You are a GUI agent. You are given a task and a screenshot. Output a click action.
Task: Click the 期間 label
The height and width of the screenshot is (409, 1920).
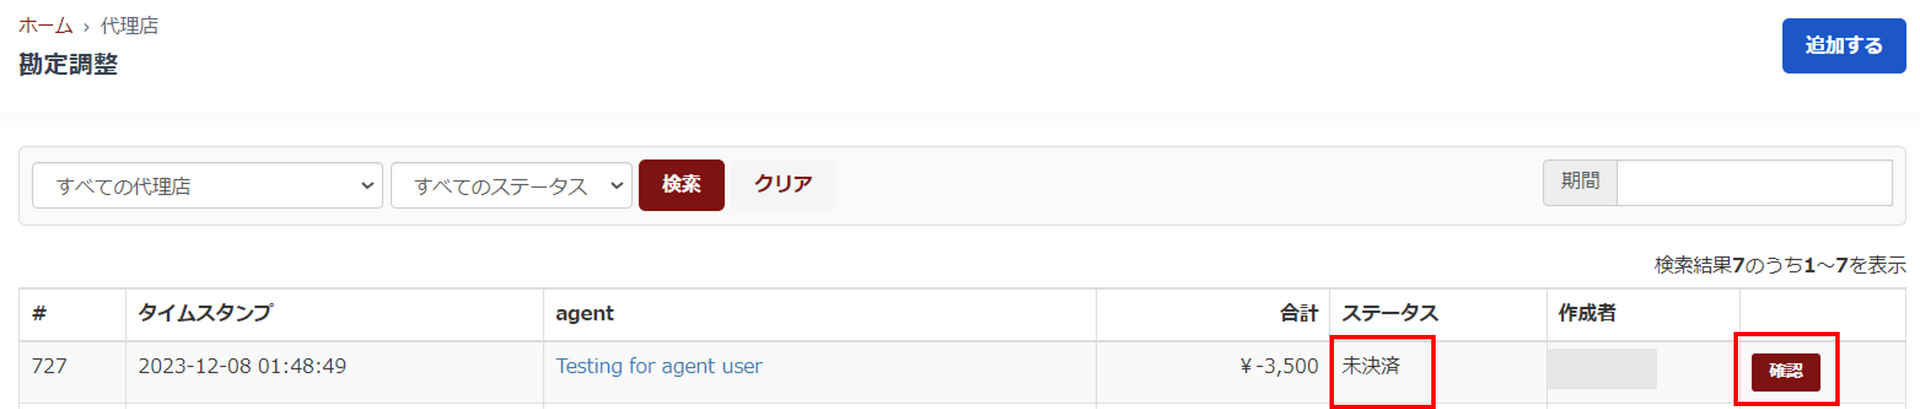coord(1580,183)
